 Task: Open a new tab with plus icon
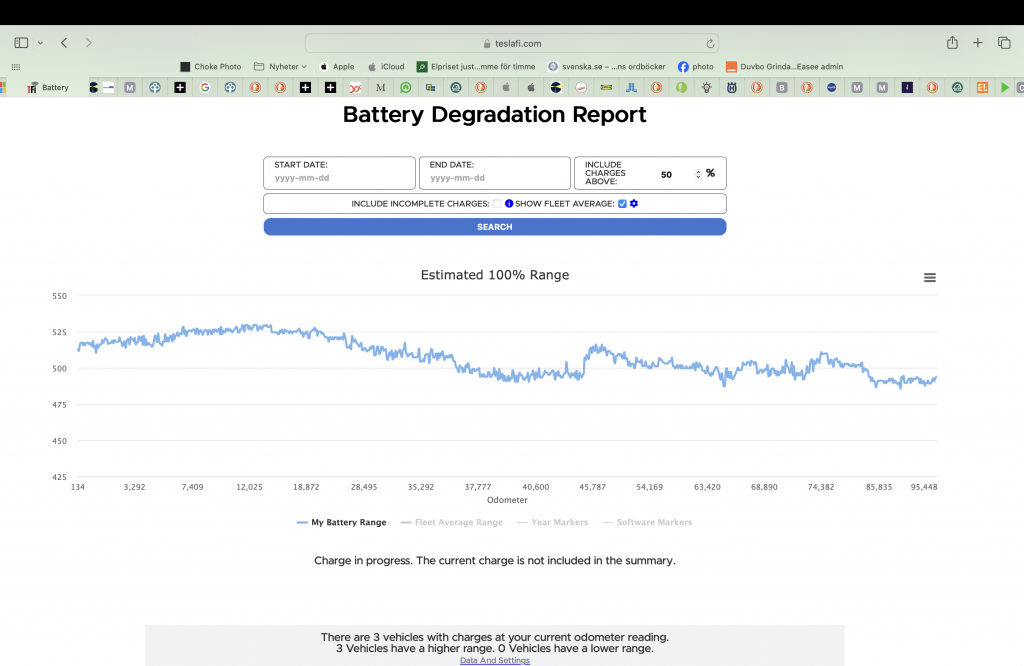[x=978, y=43]
